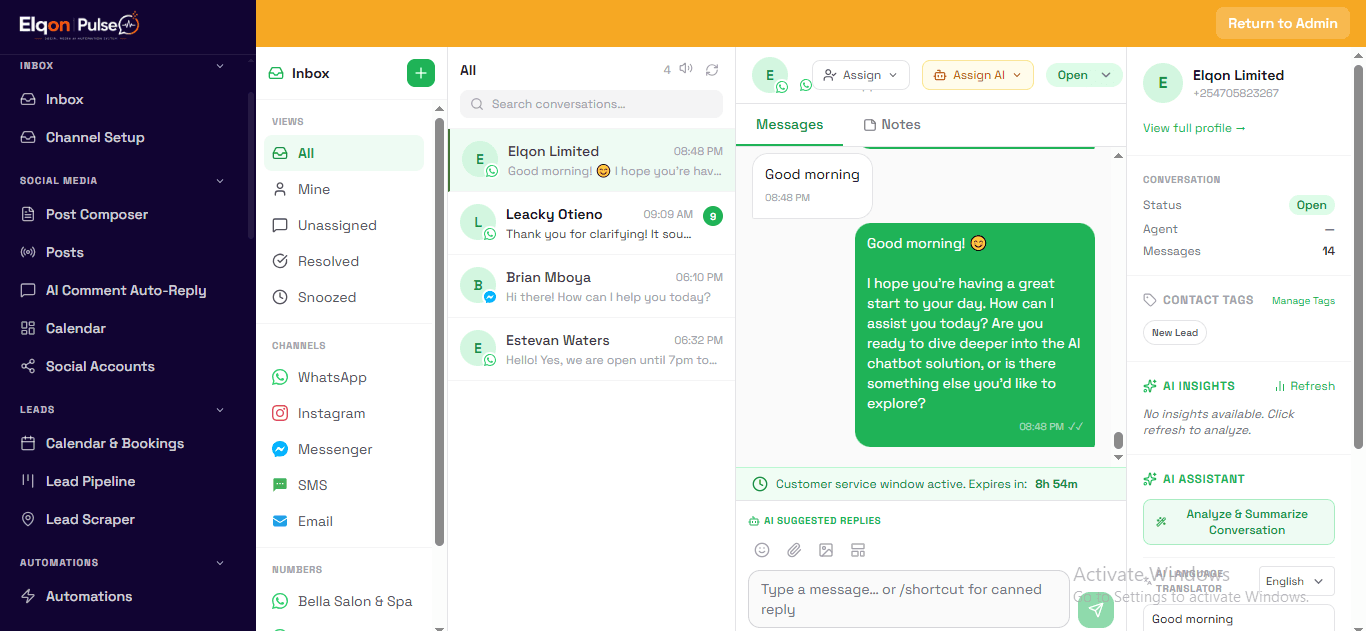
Task: Collapse the AUTOMATIONS sidebar section
Action: [220, 562]
